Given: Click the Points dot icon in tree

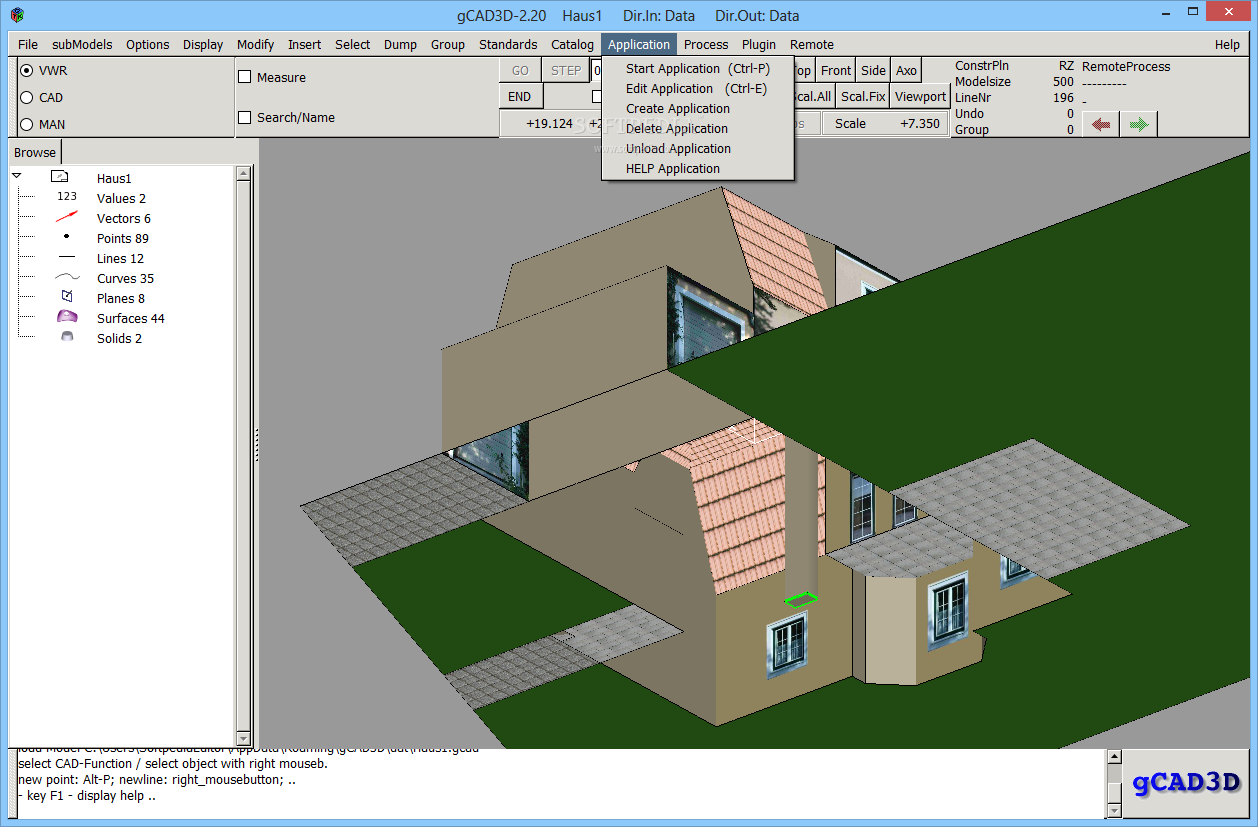Looking at the screenshot, I should click(x=67, y=237).
